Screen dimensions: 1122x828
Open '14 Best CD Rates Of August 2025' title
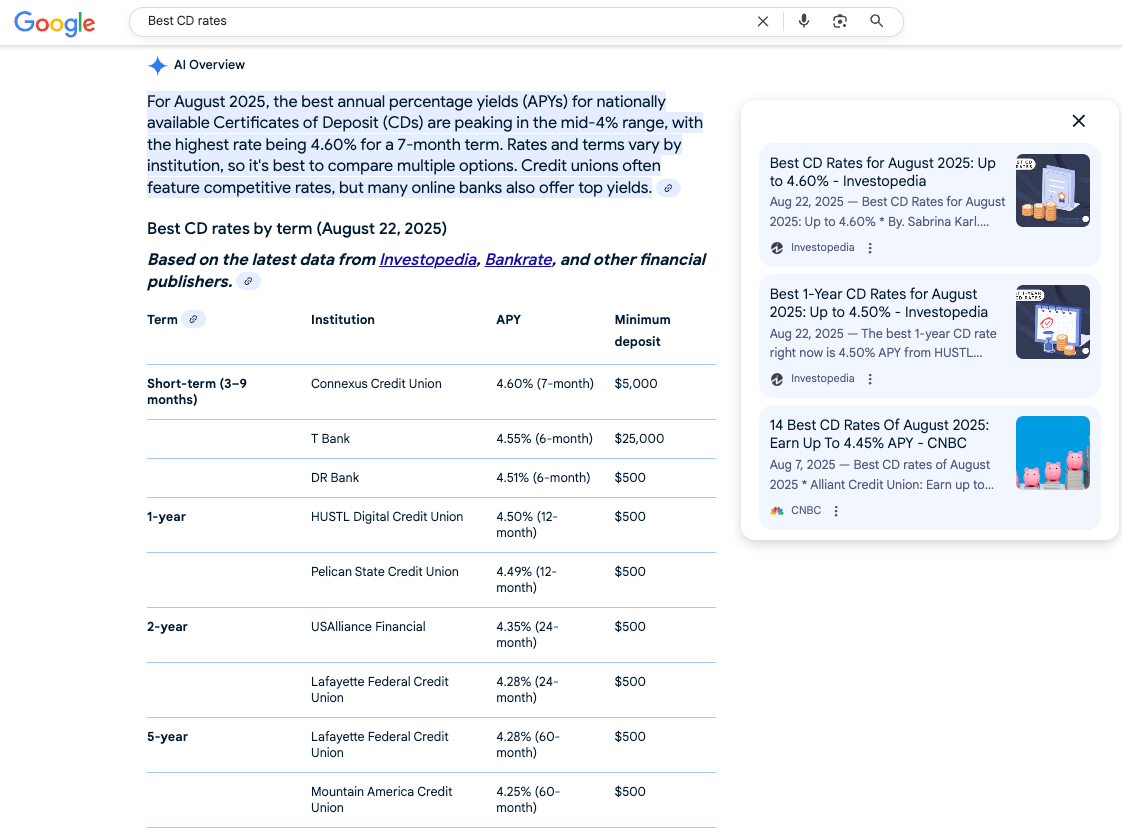pyautogui.click(x=879, y=434)
